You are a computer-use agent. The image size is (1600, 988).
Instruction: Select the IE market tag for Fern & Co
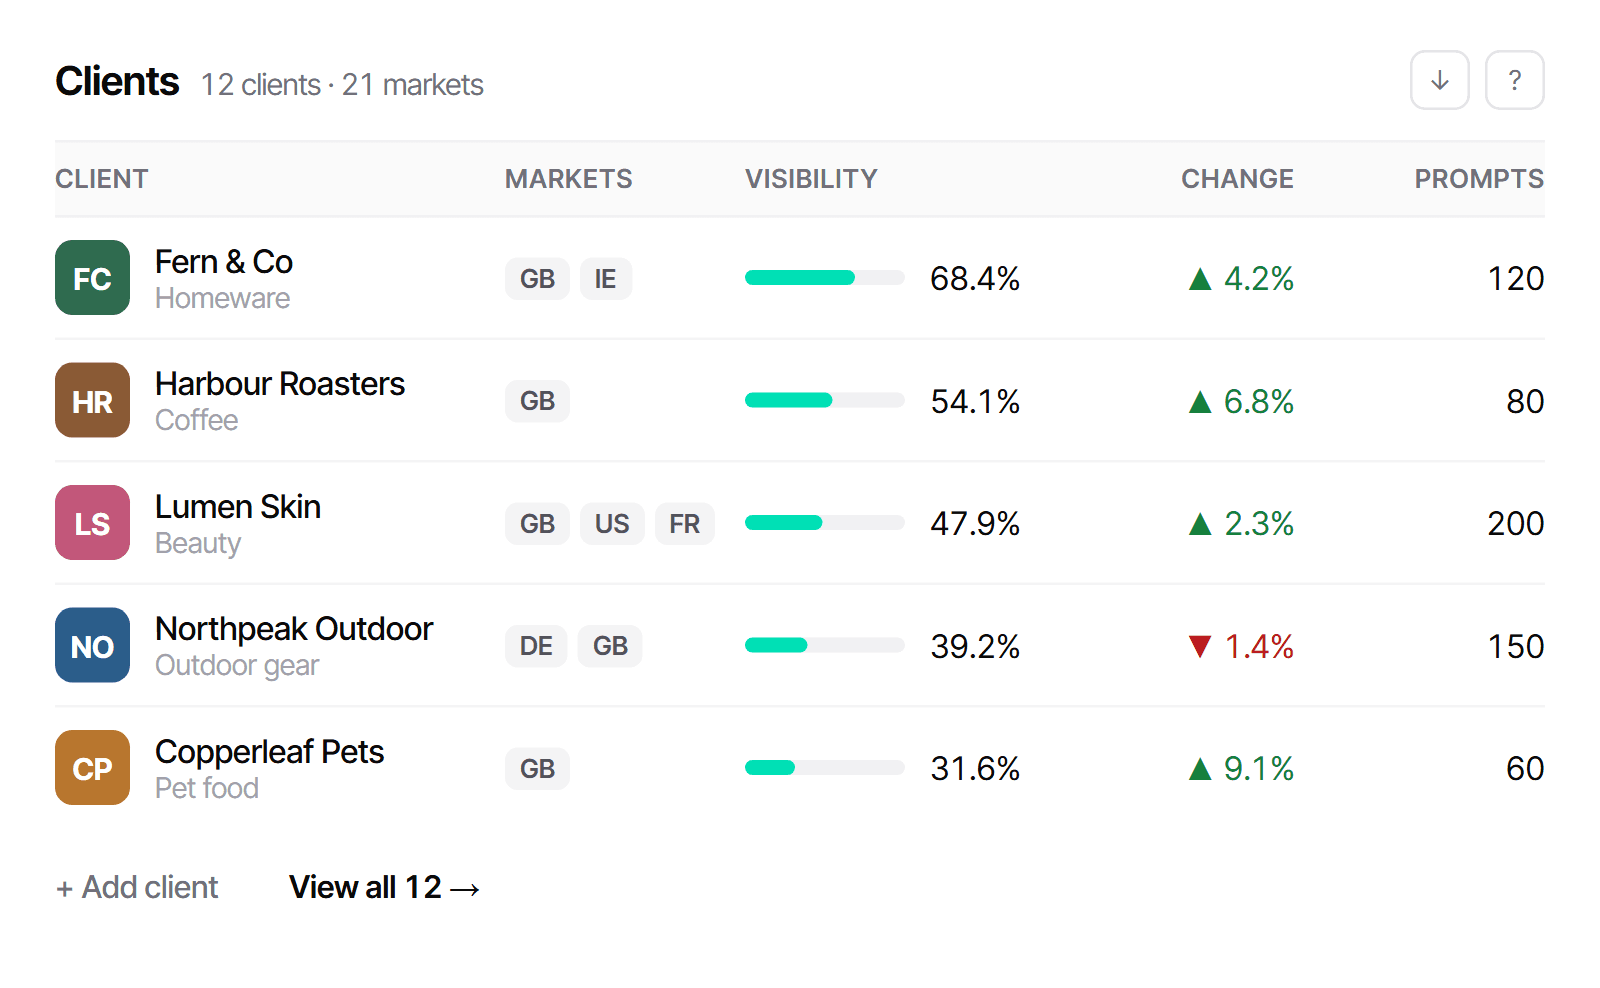tap(605, 279)
